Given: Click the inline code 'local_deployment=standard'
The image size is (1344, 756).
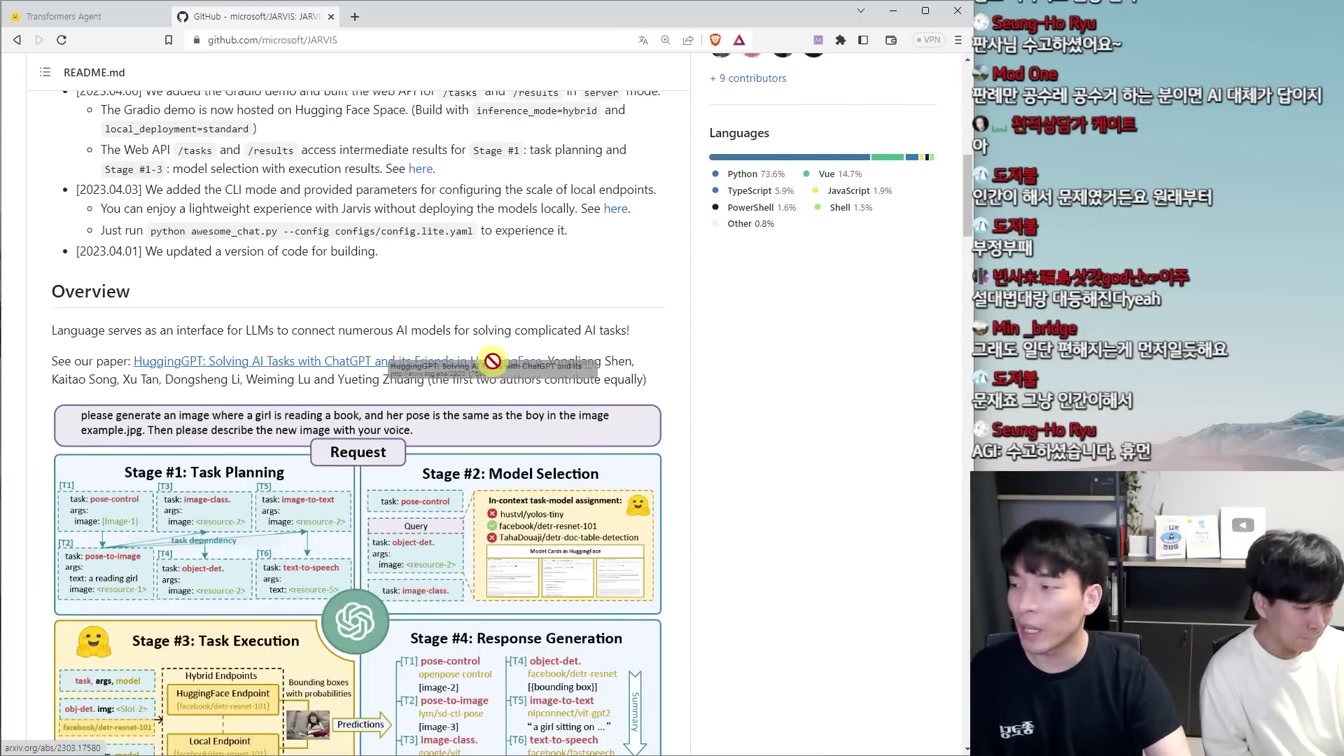Looking at the screenshot, I should 176,129.
